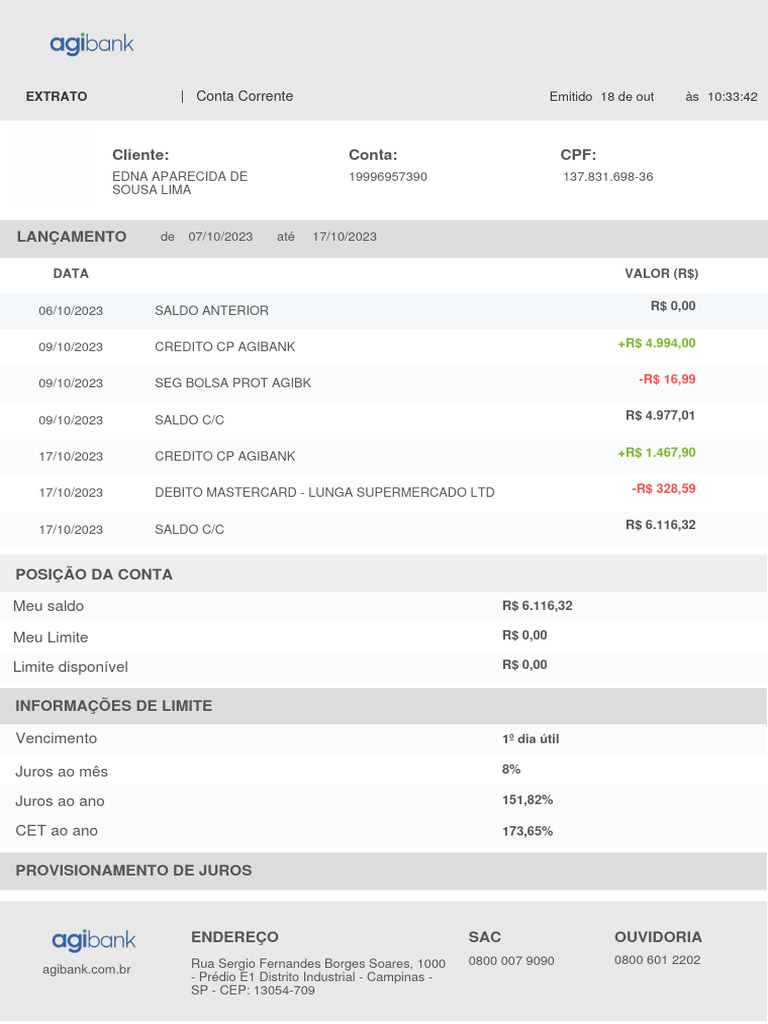Click the issue time 10:33:42

(733, 97)
